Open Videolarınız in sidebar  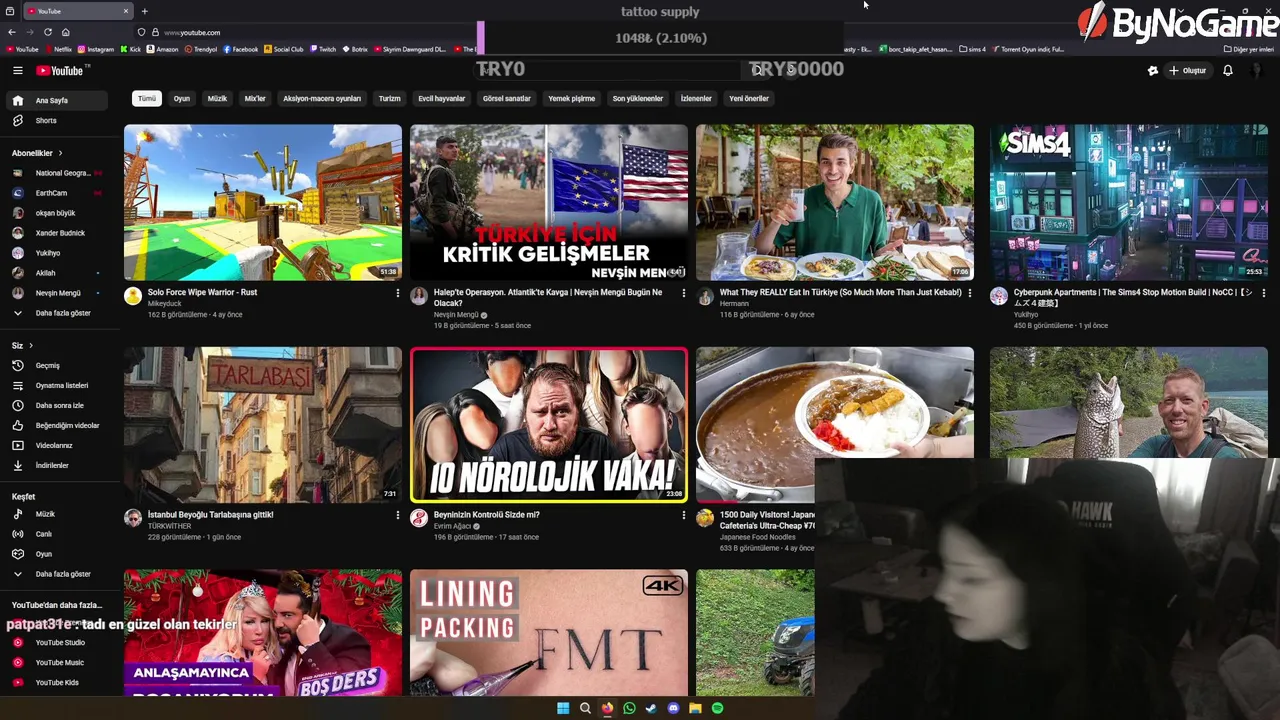click(54, 446)
